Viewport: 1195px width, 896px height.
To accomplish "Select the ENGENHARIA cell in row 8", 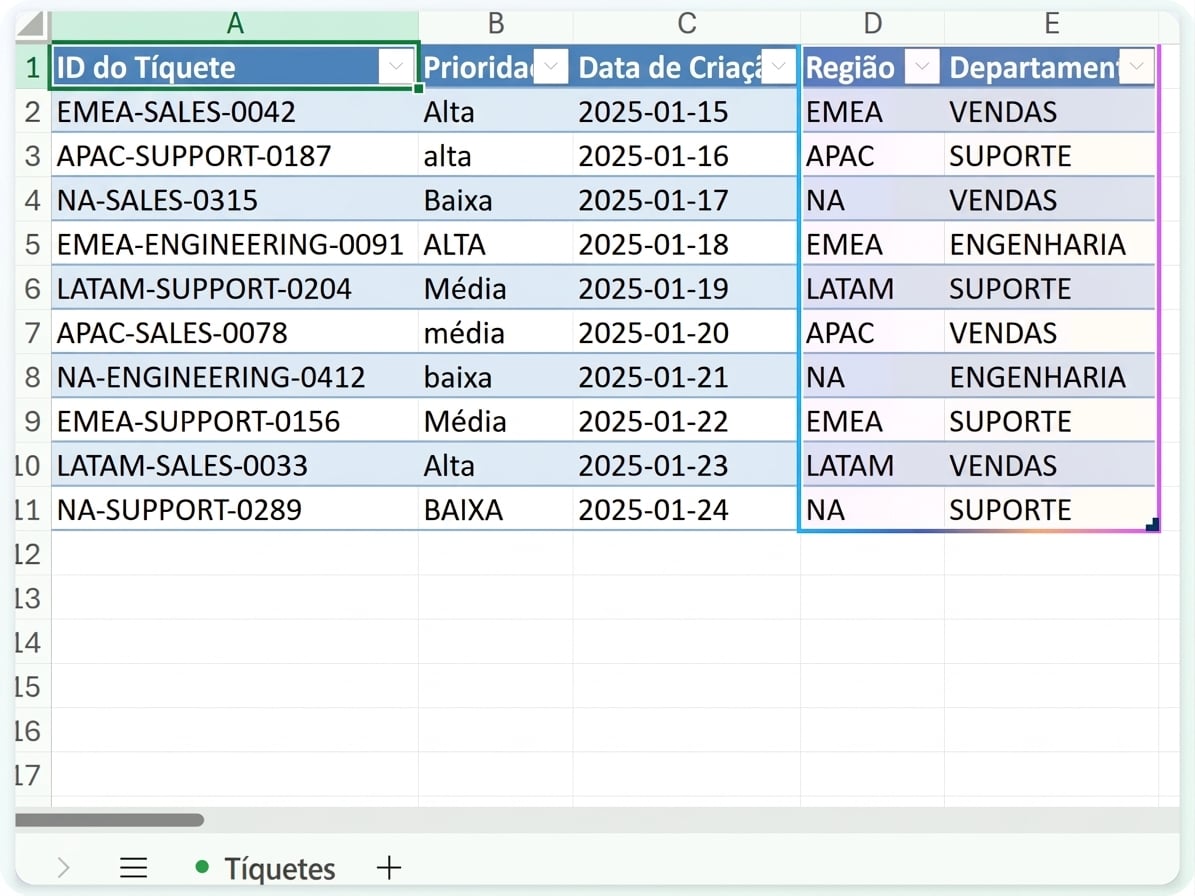I will [1050, 377].
